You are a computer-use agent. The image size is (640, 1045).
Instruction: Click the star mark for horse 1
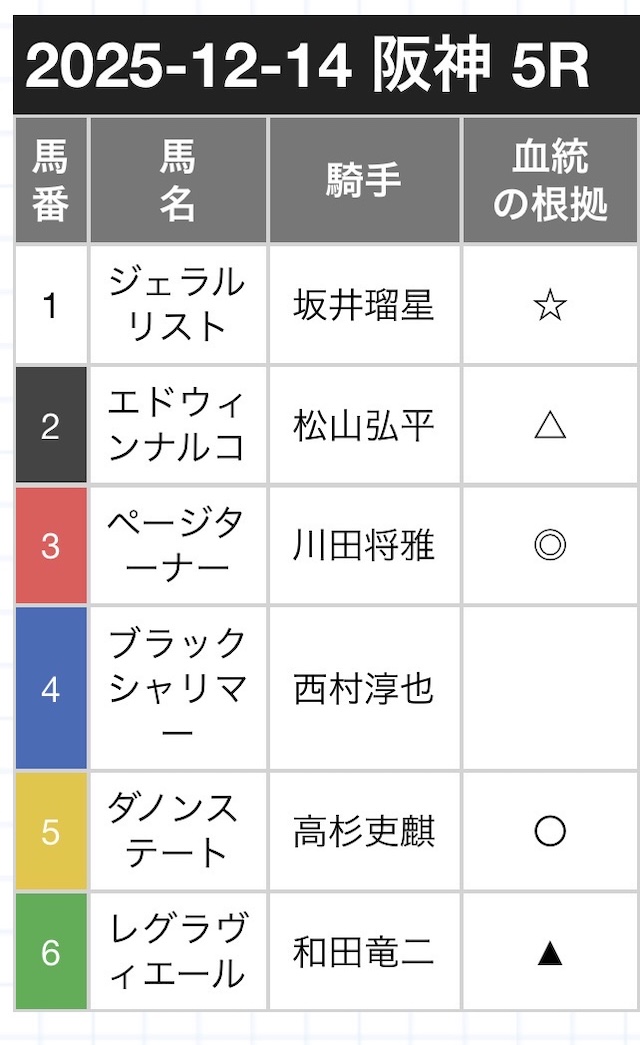click(550, 306)
